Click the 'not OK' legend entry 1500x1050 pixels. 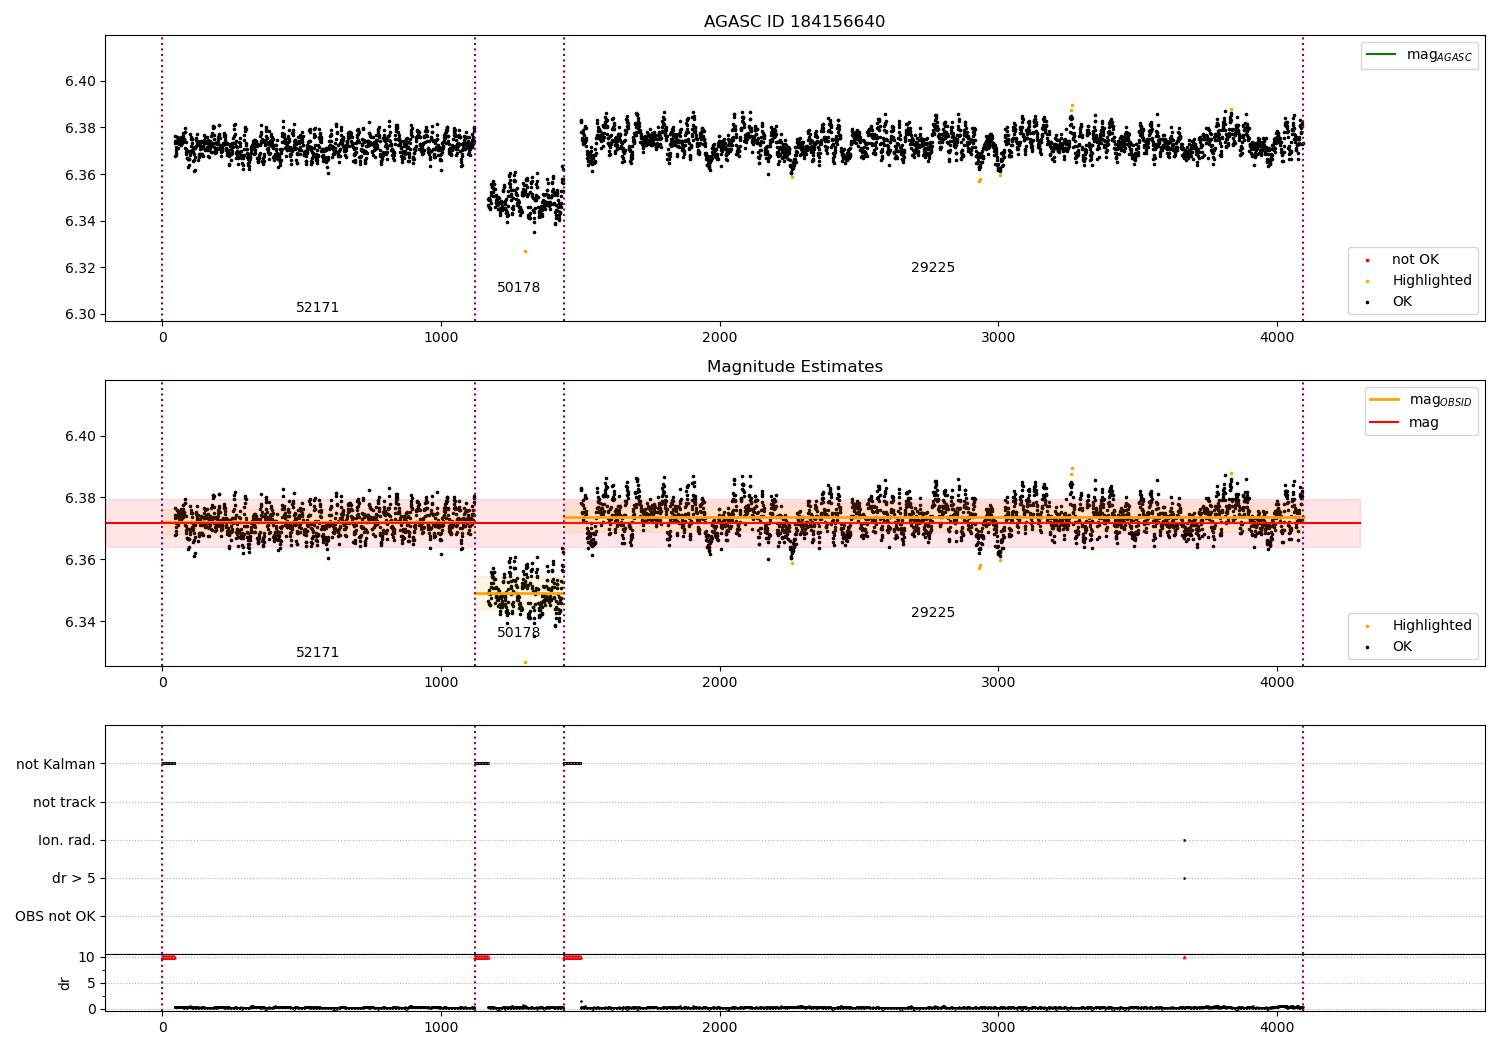click(x=1414, y=259)
